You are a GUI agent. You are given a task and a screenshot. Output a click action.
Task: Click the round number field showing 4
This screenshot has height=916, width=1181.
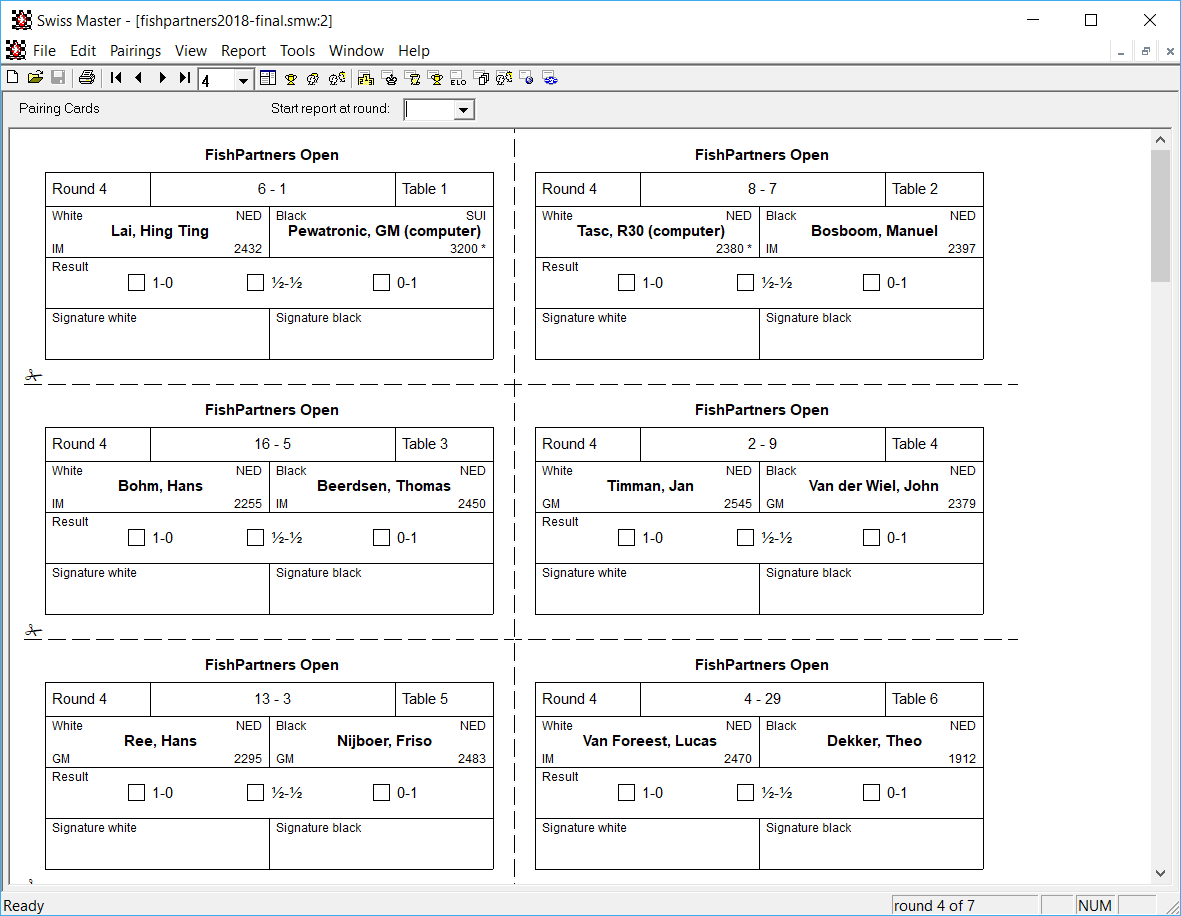[217, 80]
